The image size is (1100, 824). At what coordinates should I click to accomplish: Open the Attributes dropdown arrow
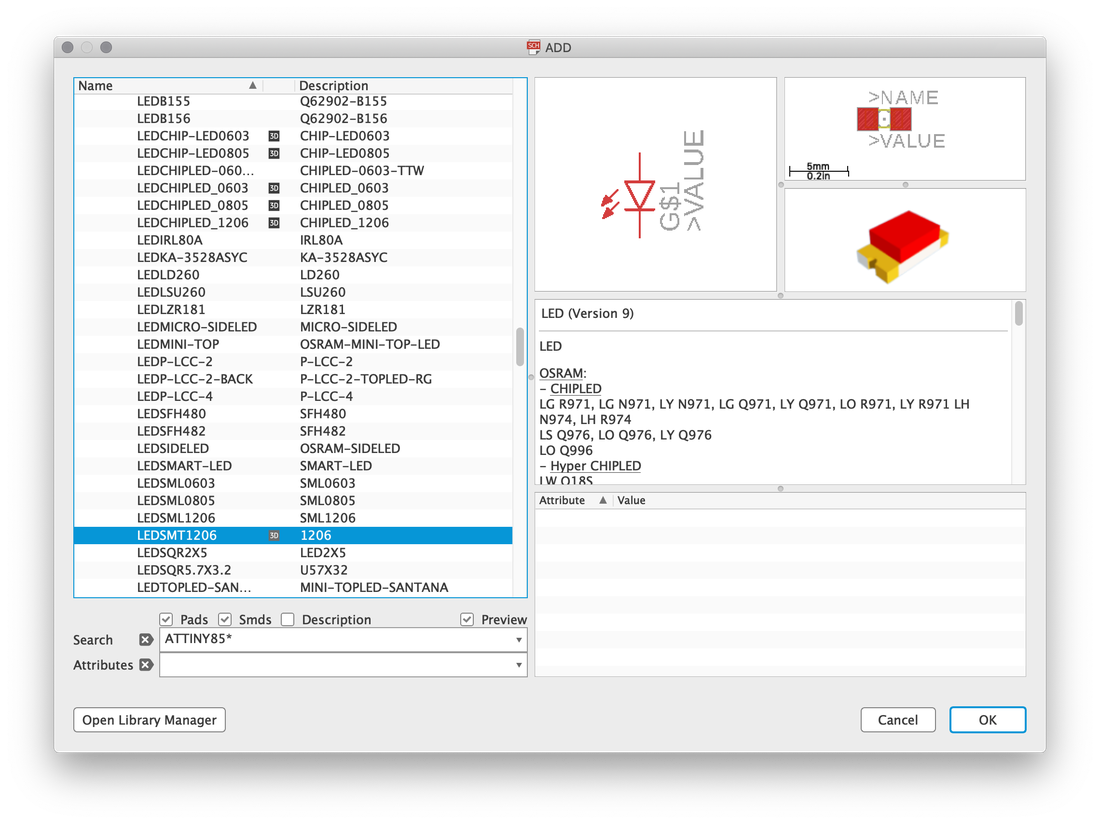(x=518, y=665)
